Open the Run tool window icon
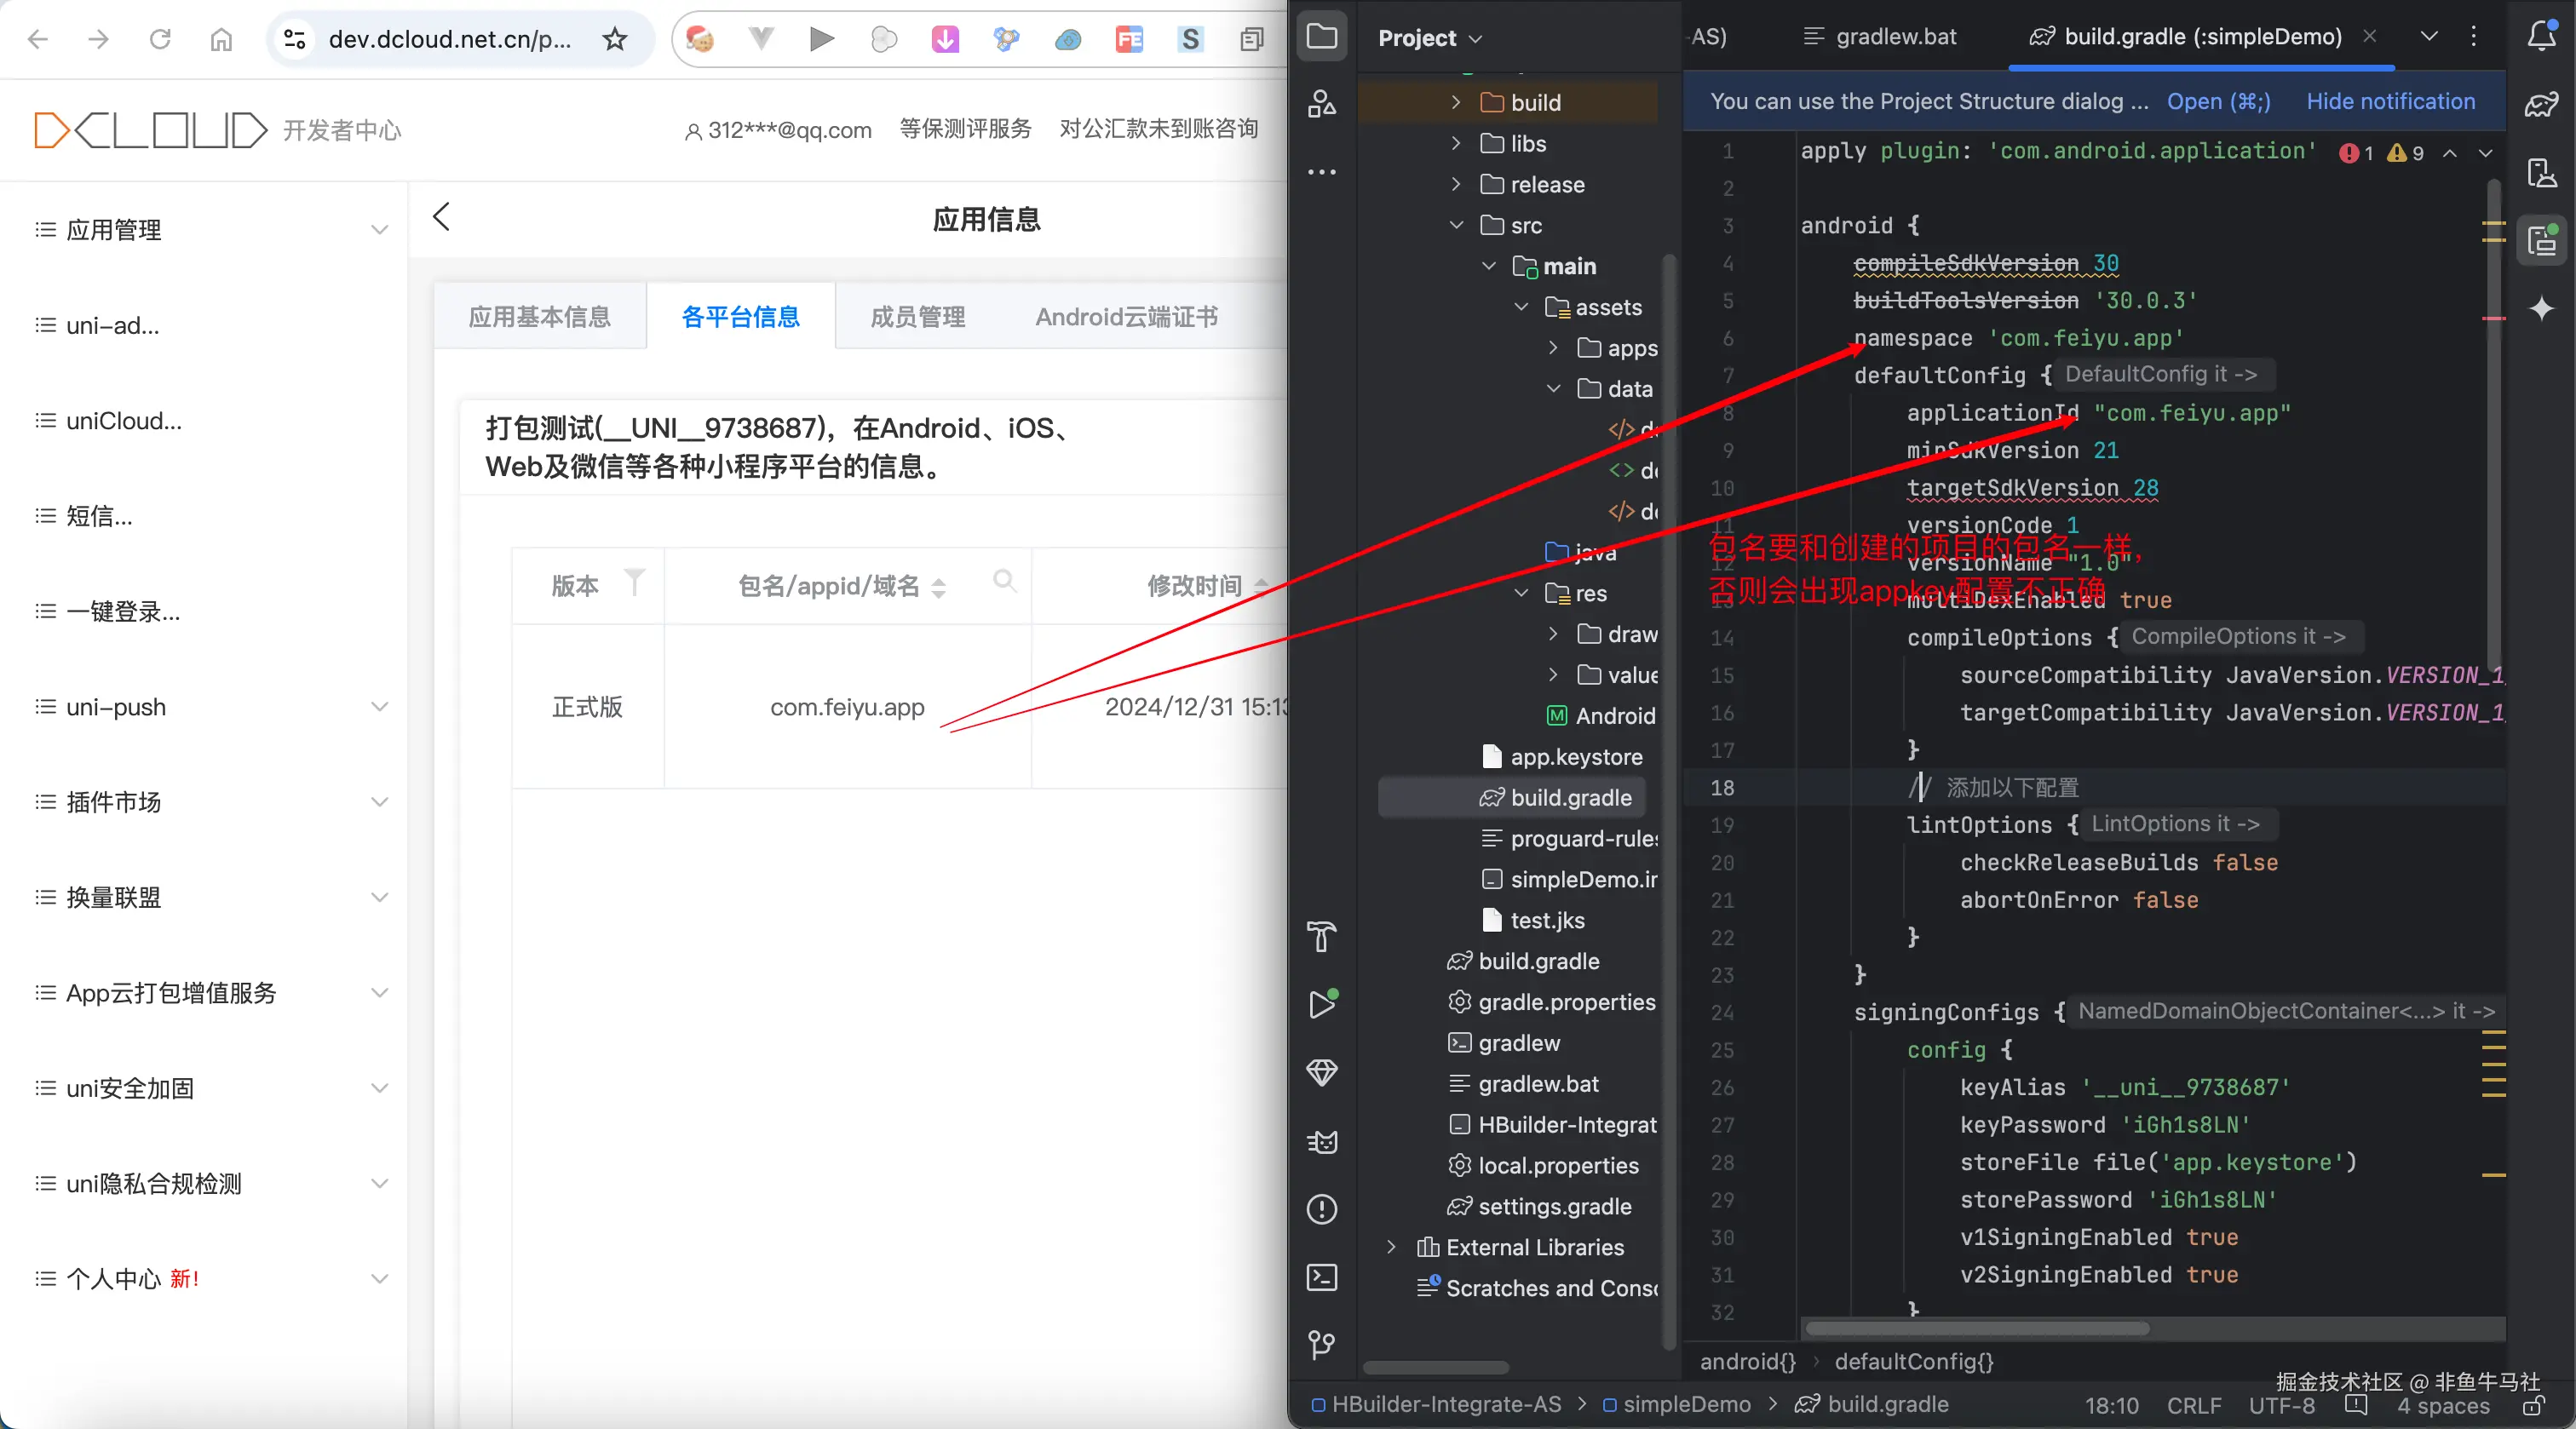 1321,1004
